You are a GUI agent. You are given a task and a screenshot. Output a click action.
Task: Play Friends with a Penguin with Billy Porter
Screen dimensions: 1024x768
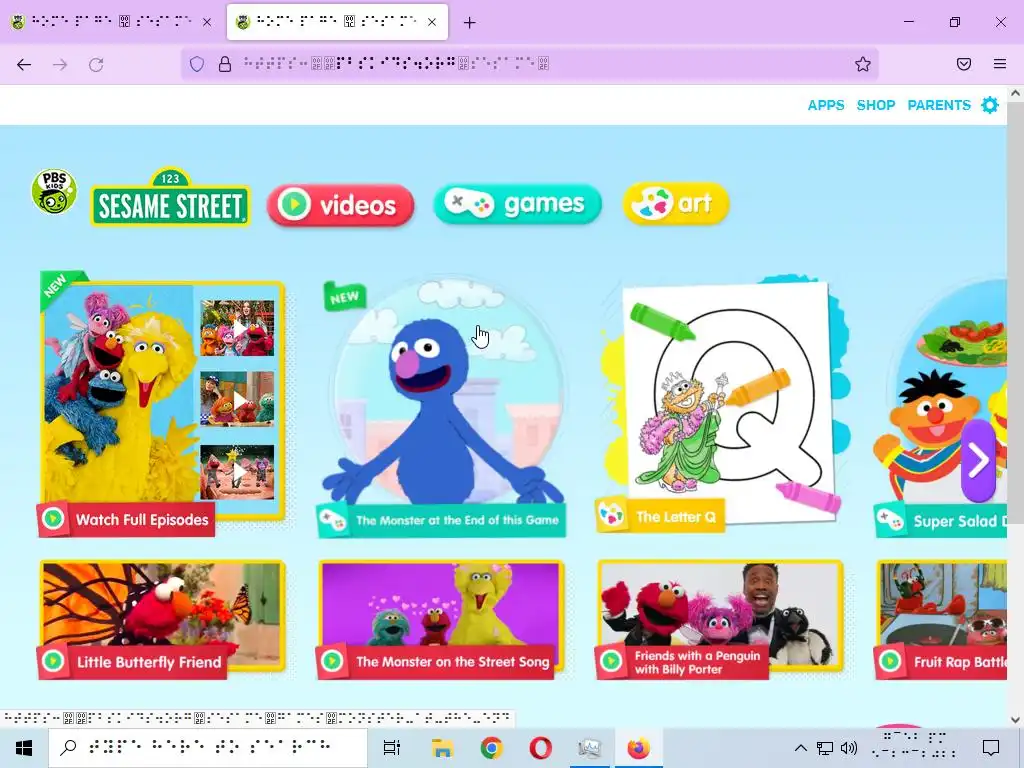720,619
